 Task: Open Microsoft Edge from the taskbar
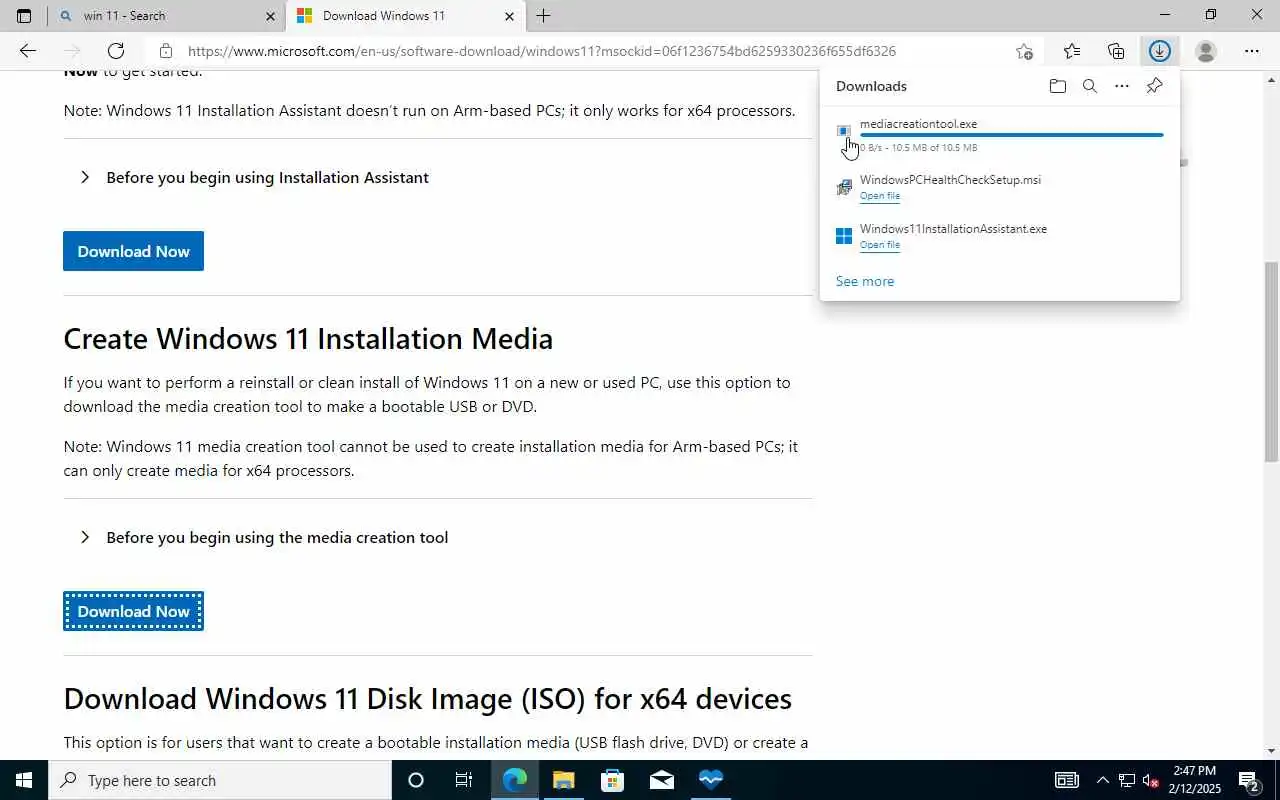tap(514, 780)
